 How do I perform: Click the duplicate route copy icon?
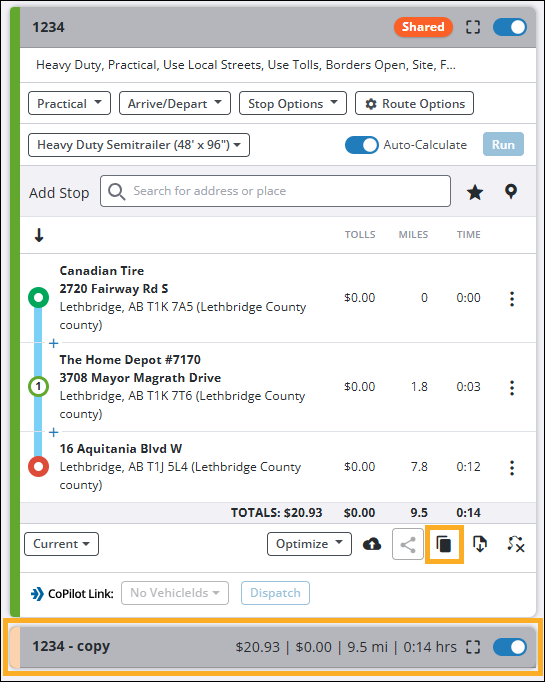pyautogui.click(x=444, y=544)
